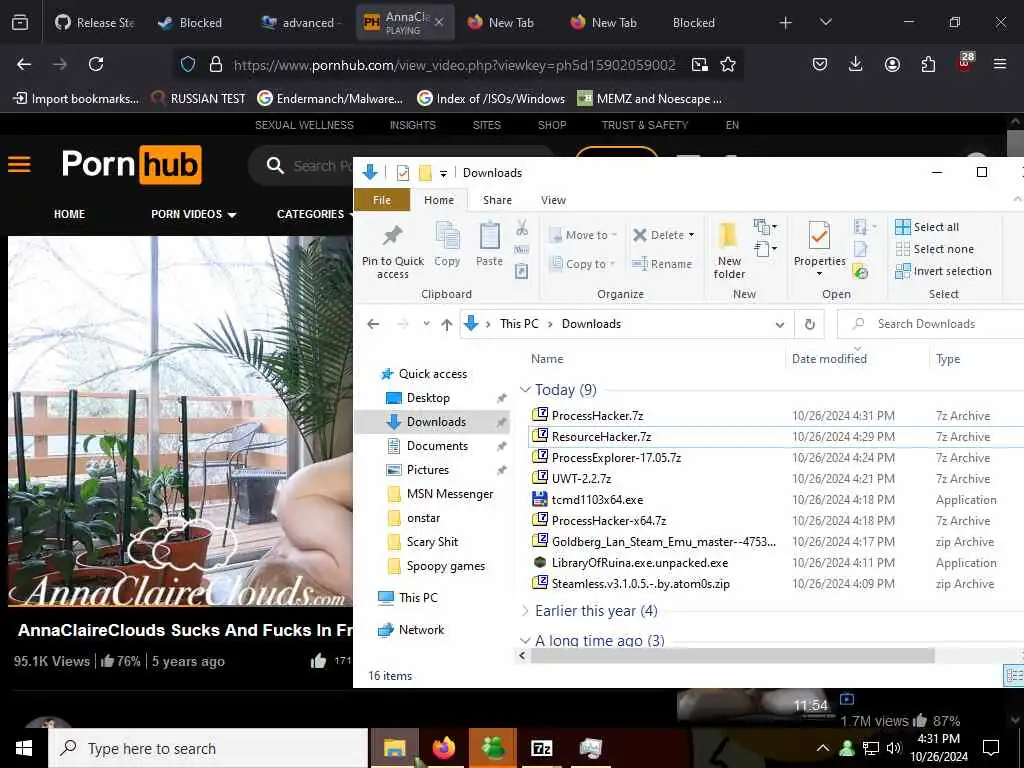The height and width of the screenshot is (768, 1024).
Task: Click Invert selection in the ribbon
Action: [943, 271]
